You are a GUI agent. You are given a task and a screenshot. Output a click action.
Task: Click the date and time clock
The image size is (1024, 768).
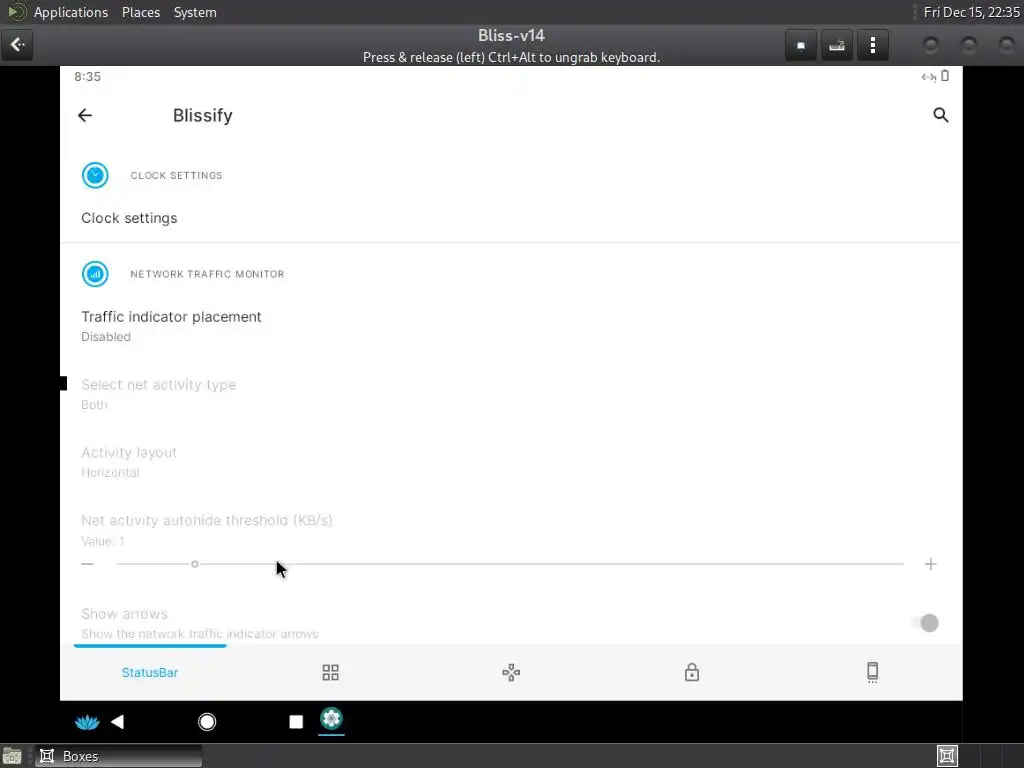[972, 12]
